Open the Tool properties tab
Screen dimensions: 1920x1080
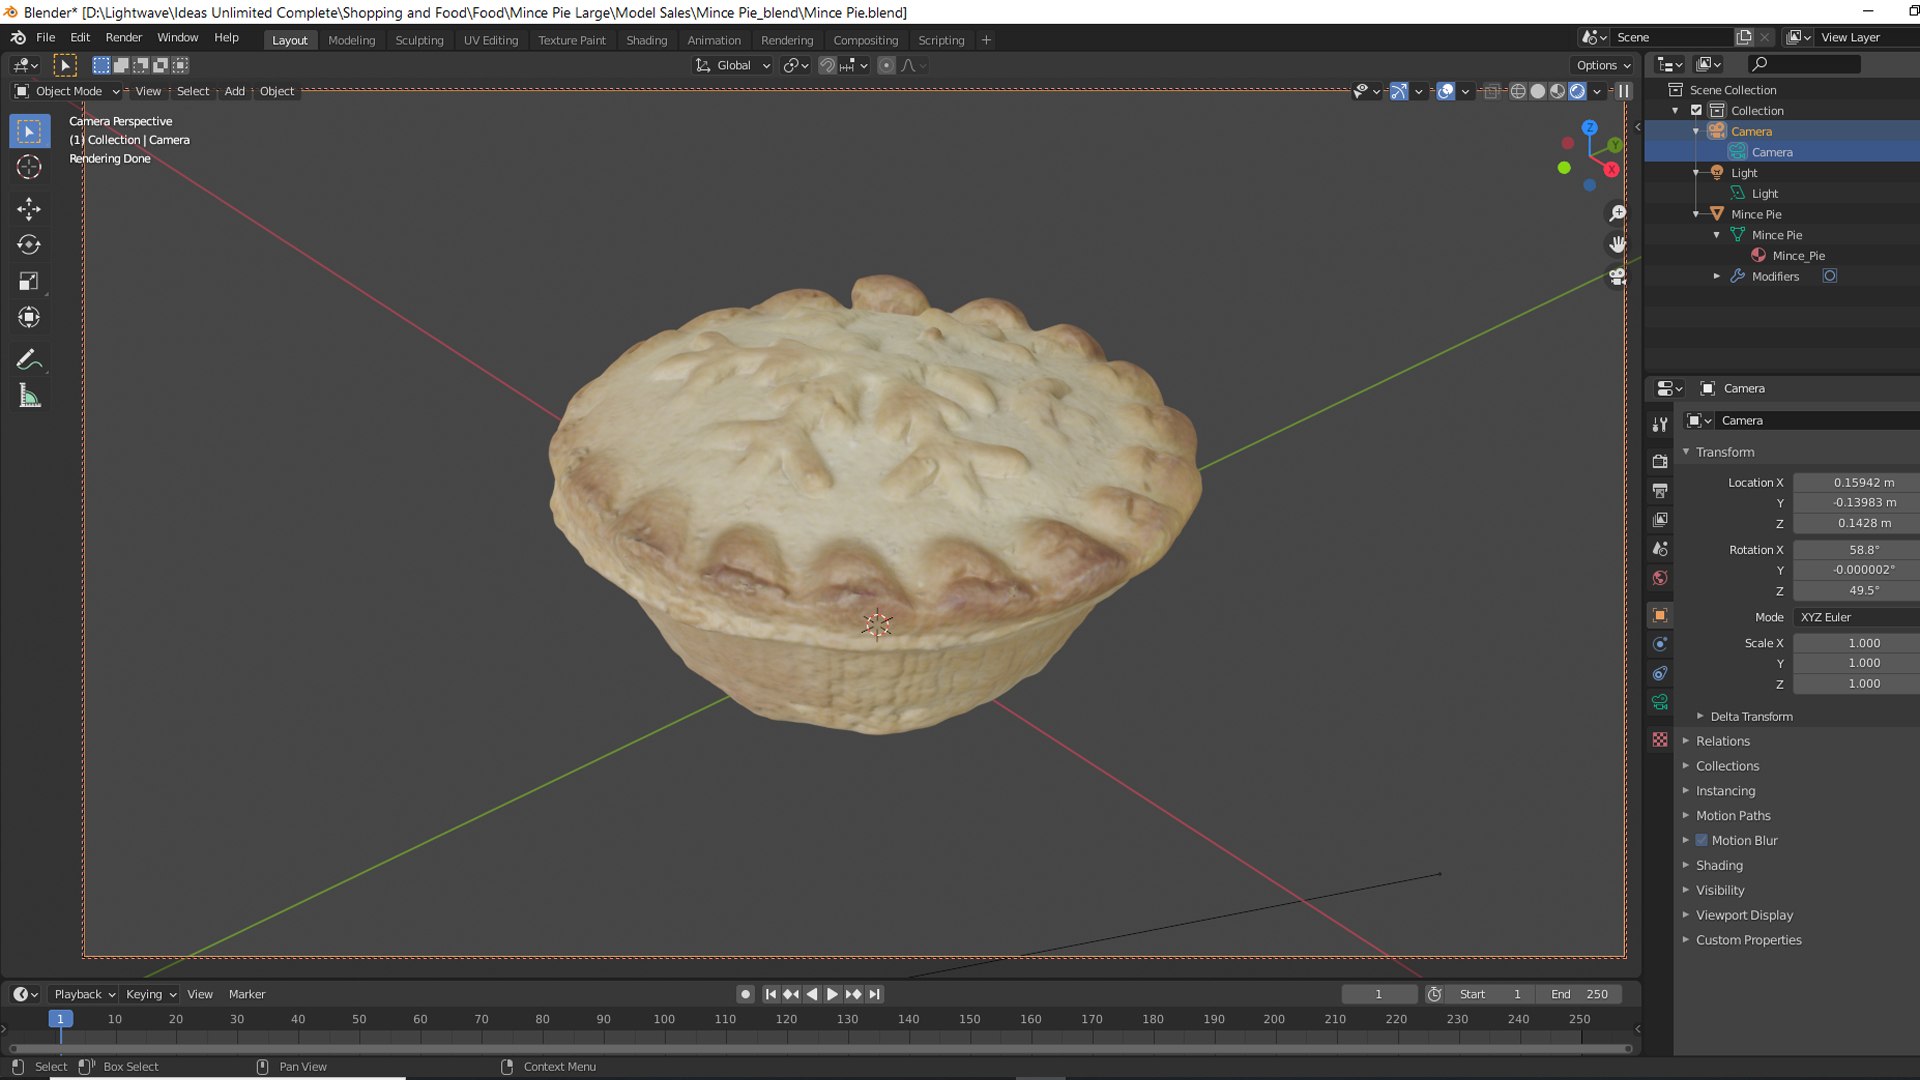[x=1660, y=424]
